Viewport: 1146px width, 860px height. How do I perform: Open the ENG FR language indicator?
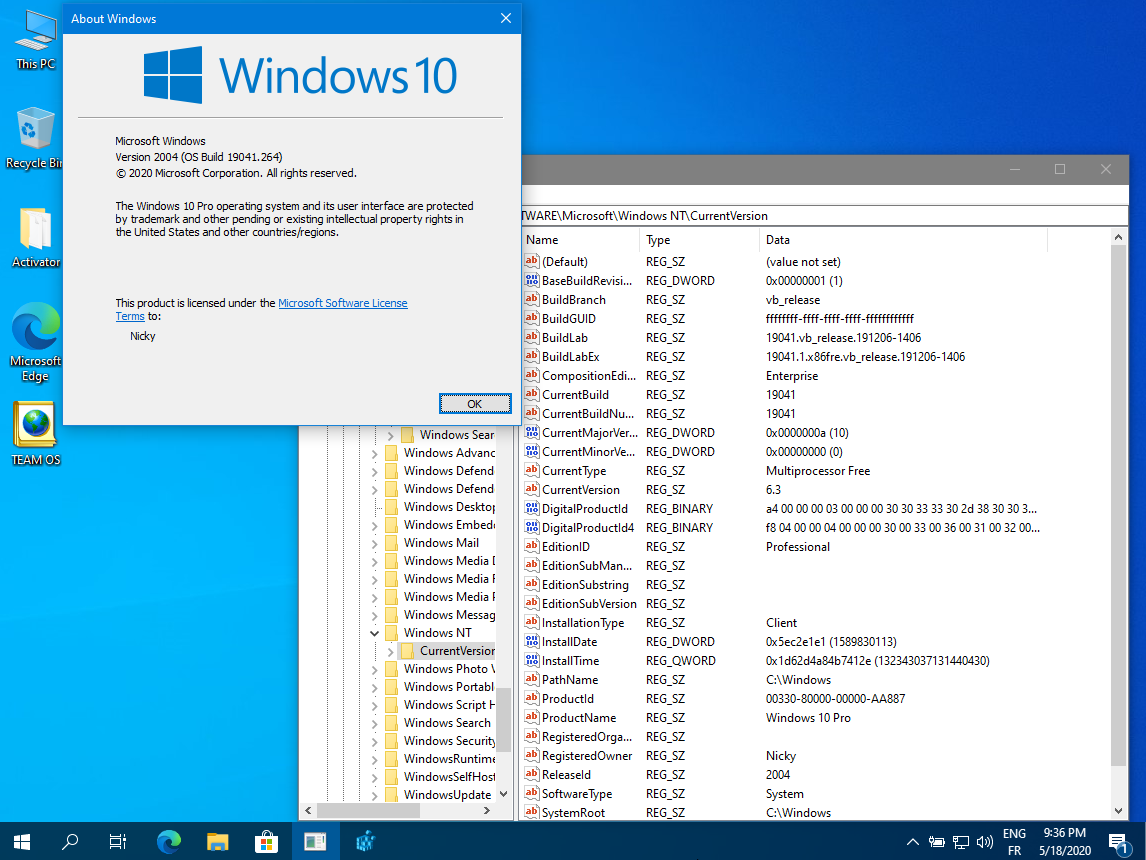coord(1014,842)
